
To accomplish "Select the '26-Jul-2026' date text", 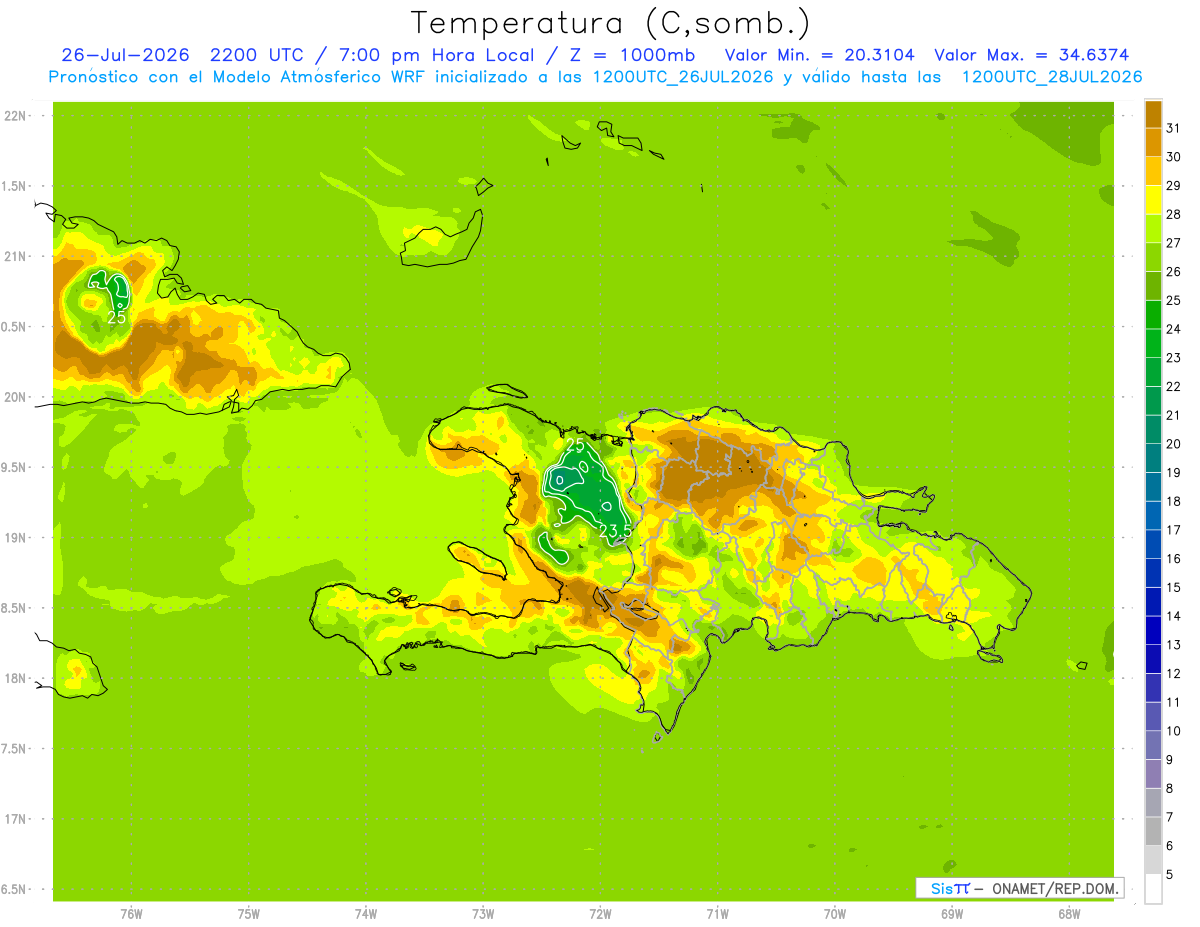I will click(x=126, y=55).
